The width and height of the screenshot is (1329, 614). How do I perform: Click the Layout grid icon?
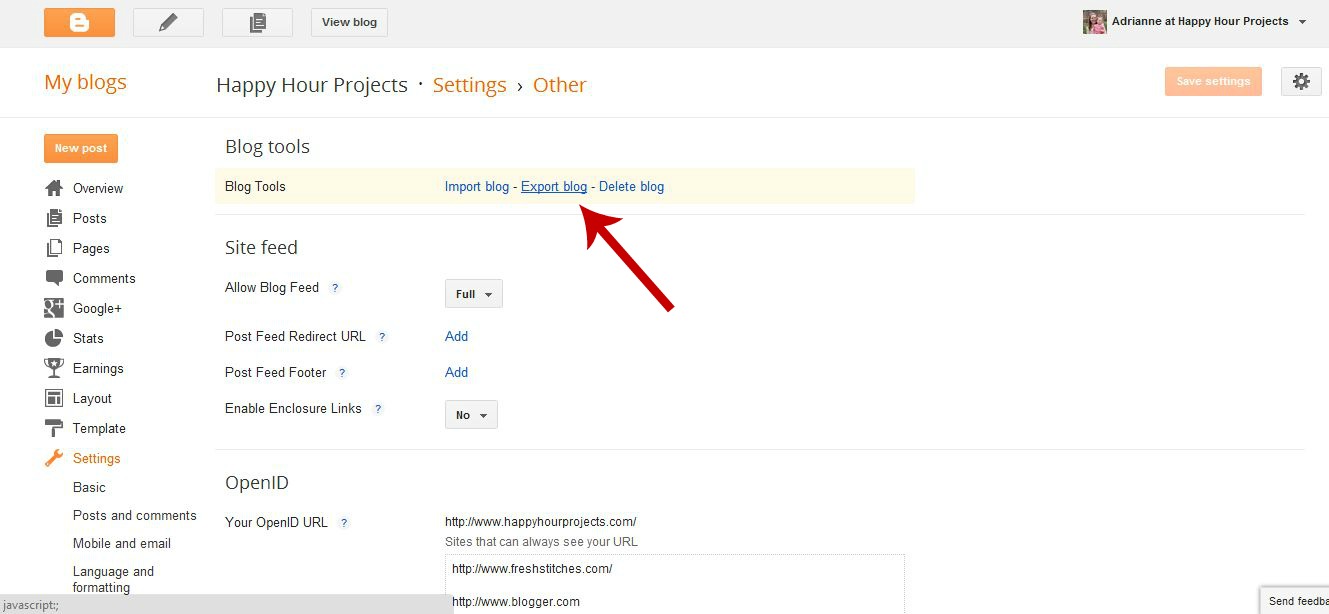click(x=54, y=398)
